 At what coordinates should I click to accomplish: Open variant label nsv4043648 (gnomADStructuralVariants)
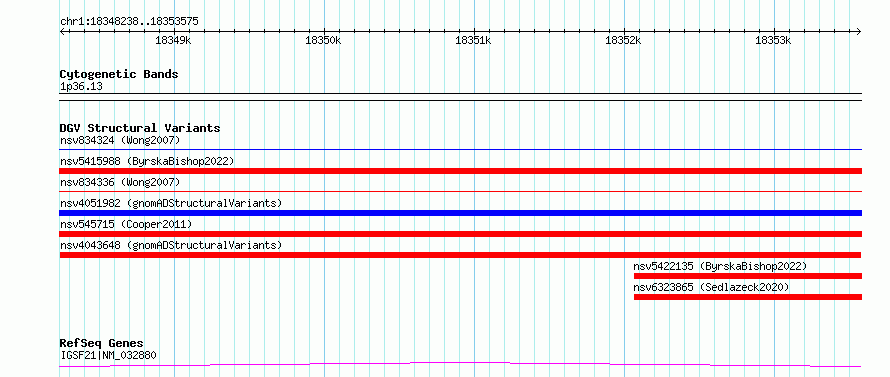pos(171,245)
